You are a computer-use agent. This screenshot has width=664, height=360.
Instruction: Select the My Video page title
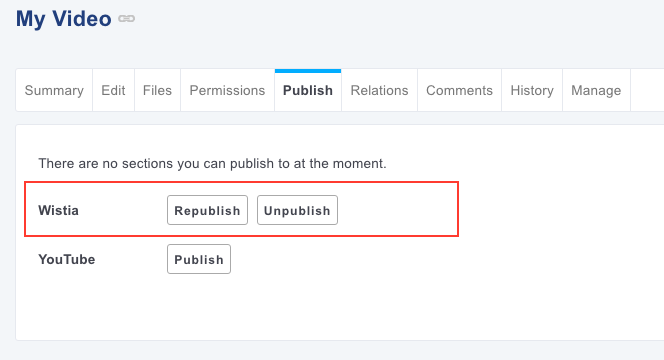click(64, 19)
